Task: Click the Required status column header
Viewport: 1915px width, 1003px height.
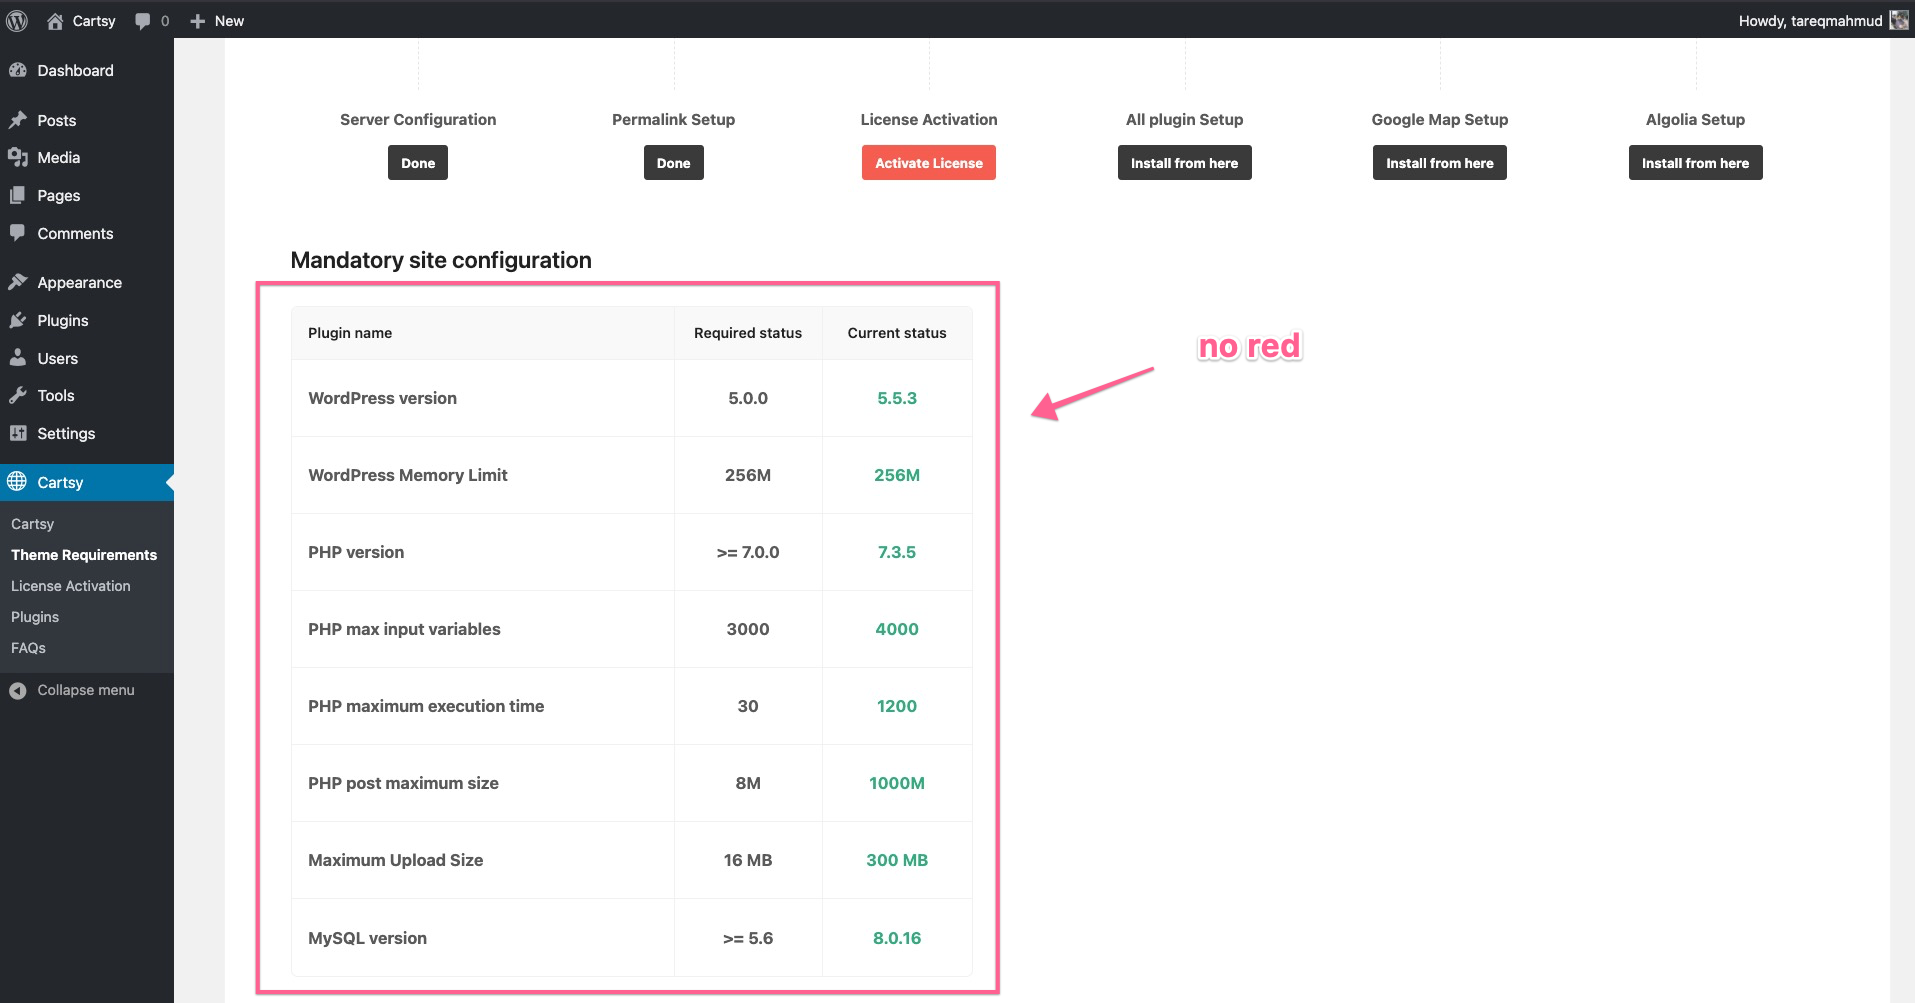Action: [748, 333]
